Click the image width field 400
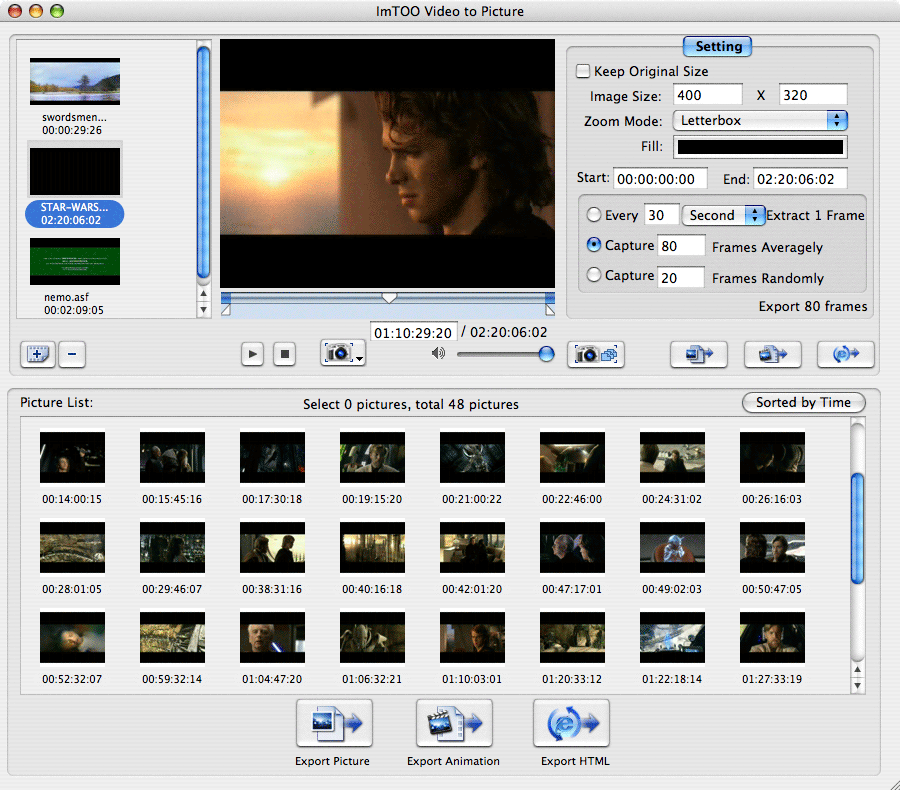 pos(708,95)
